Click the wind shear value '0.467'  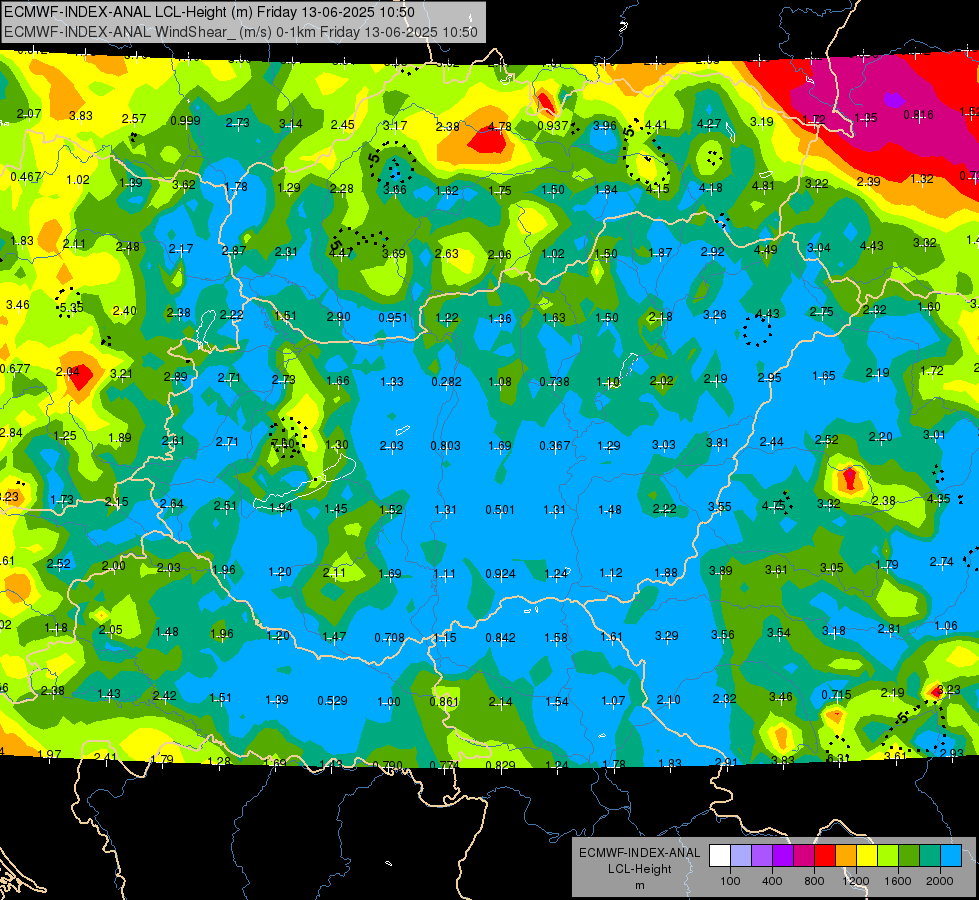[x=26, y=177]
